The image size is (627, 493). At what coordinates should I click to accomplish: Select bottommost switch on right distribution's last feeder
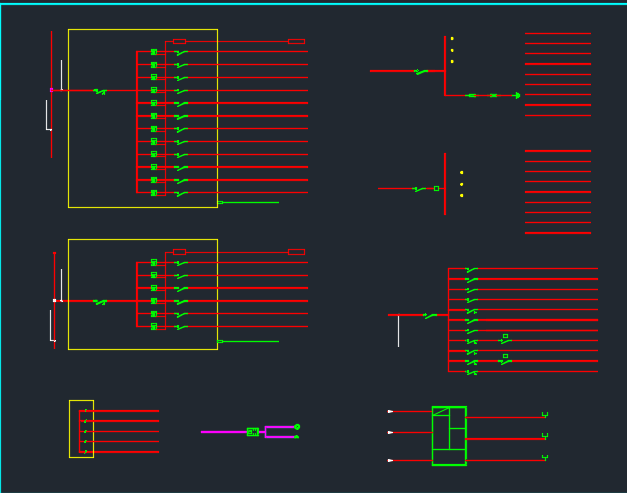(471, 373)
